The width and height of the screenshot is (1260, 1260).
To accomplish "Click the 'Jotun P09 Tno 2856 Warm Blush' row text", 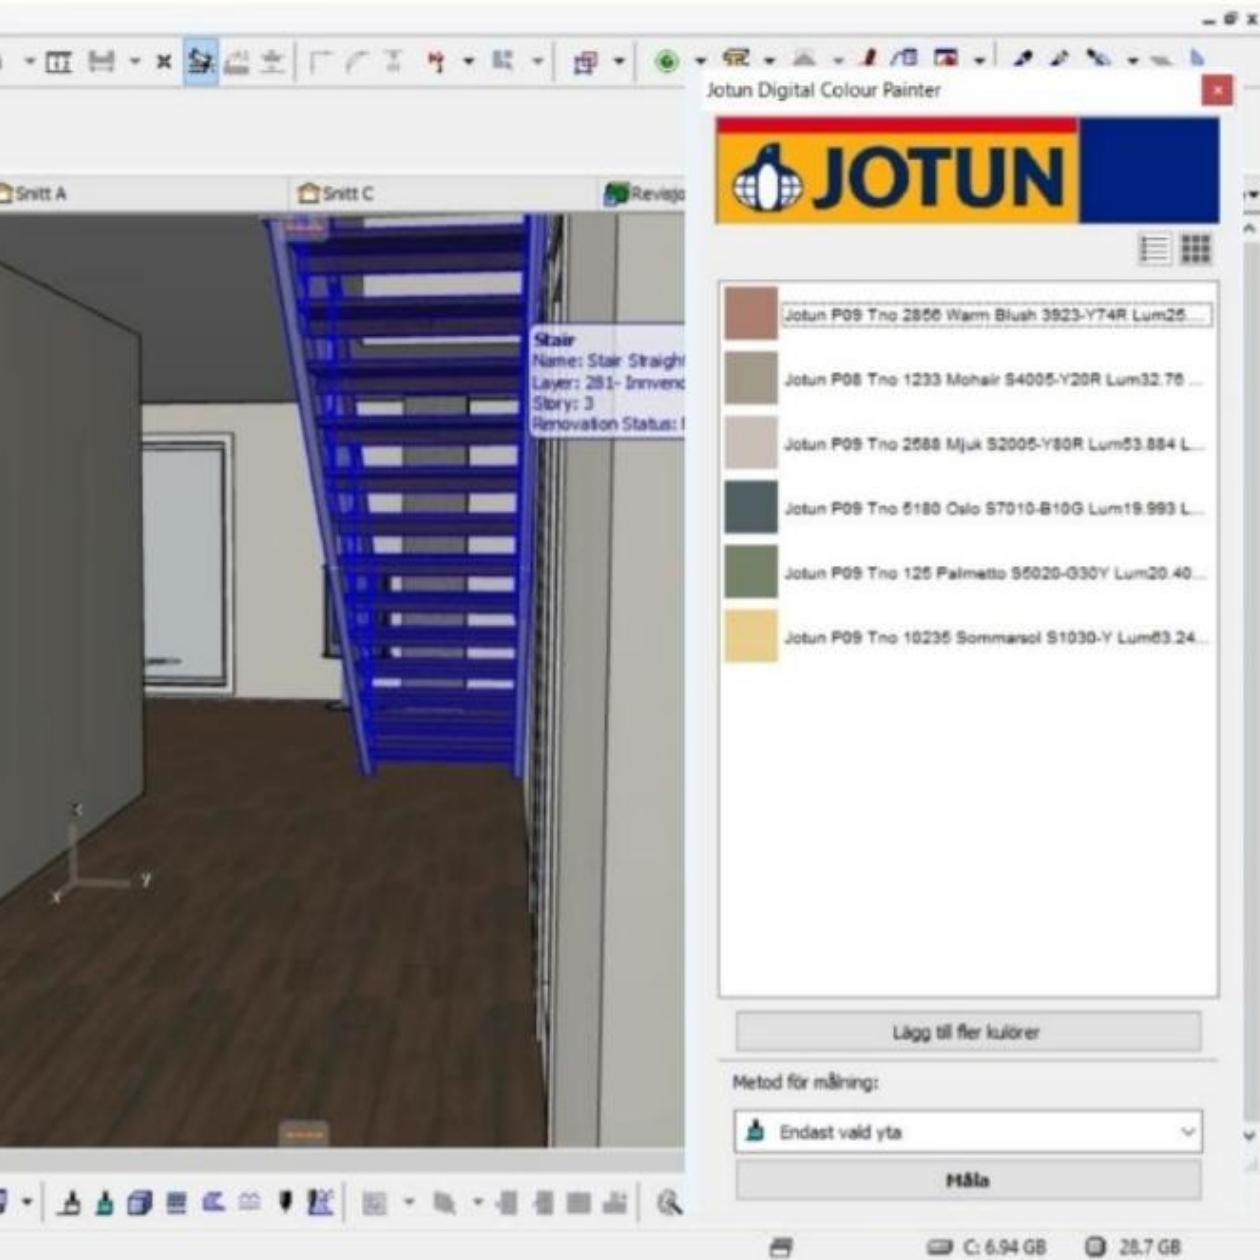I will click(995, 315).
